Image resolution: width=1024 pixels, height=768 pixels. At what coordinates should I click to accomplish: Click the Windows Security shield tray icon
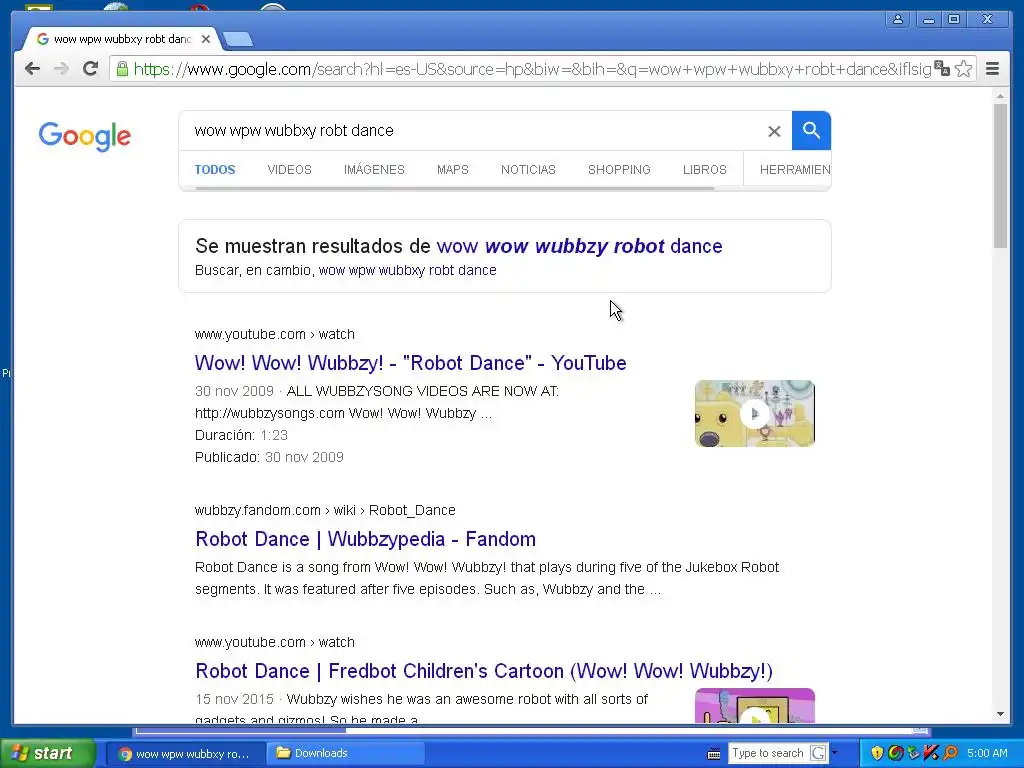coord(877,753)
